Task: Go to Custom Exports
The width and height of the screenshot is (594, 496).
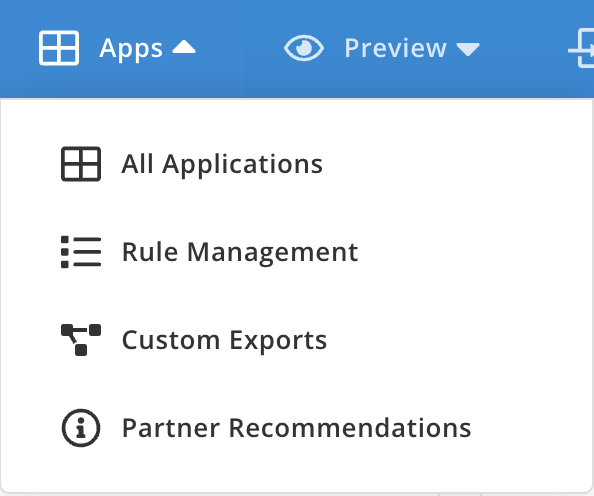Action: [x=224, y=340]
